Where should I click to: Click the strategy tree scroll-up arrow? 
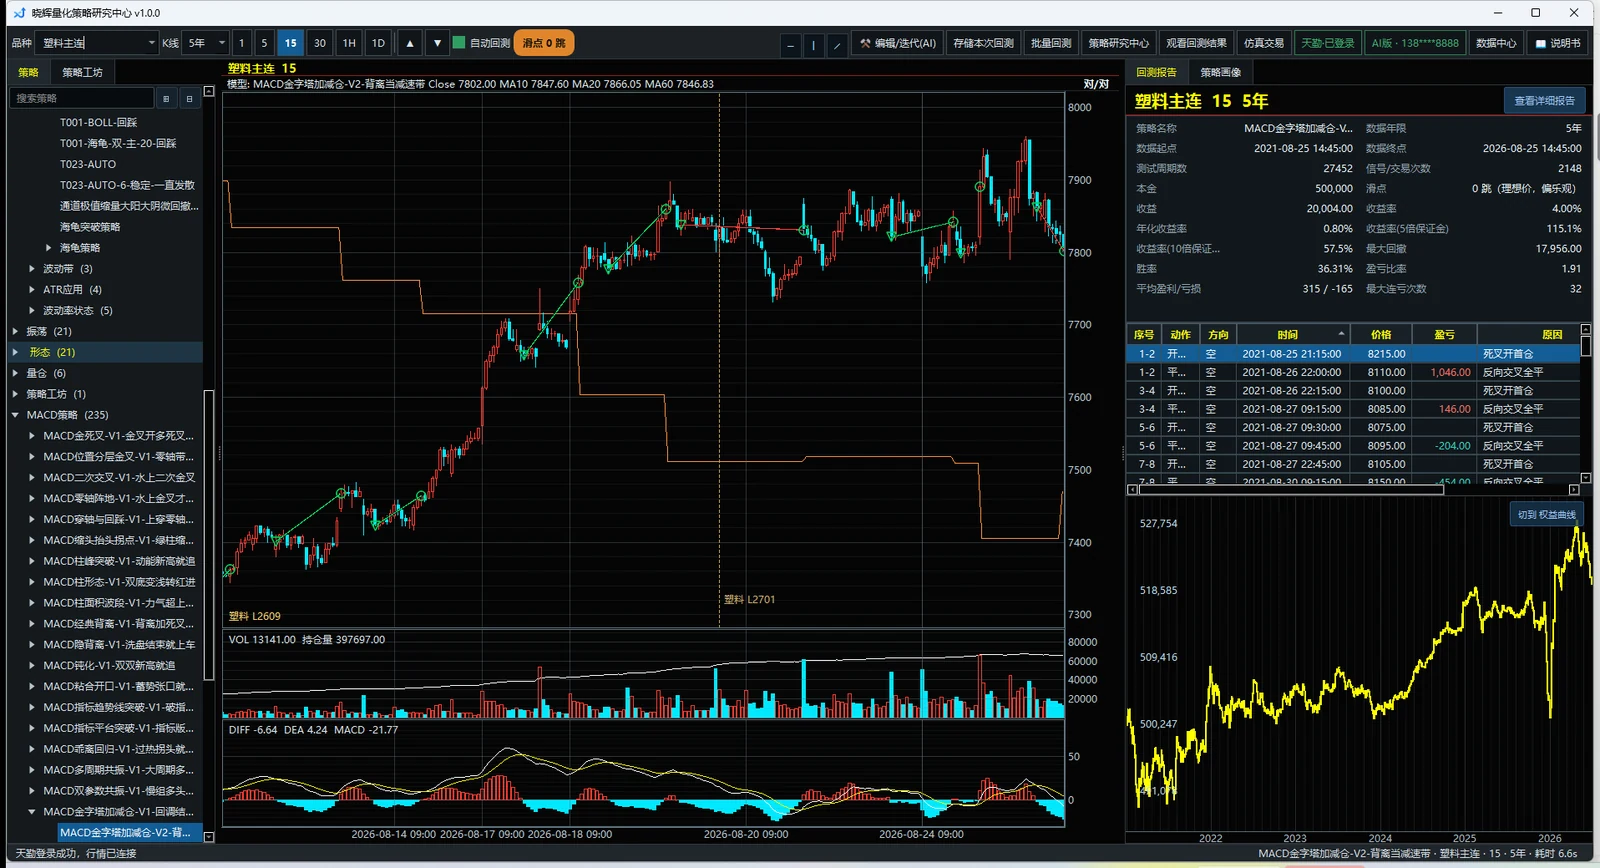(209, 91)
